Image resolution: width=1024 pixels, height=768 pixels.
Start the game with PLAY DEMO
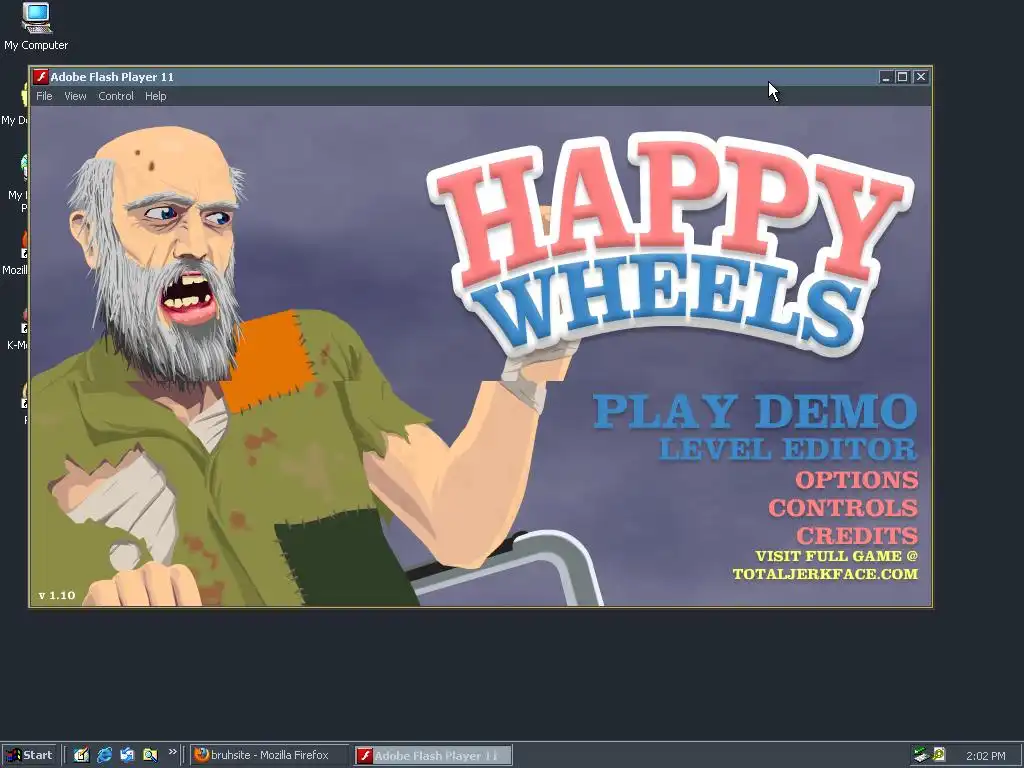[756, 411]
